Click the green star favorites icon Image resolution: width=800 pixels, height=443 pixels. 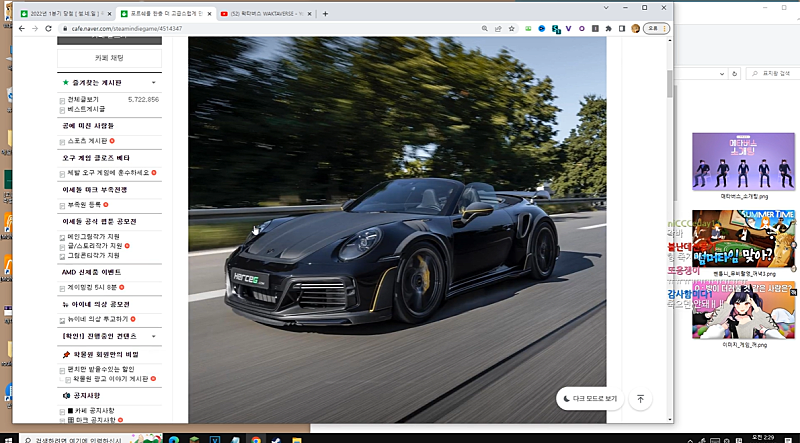[x=65, y=82]
